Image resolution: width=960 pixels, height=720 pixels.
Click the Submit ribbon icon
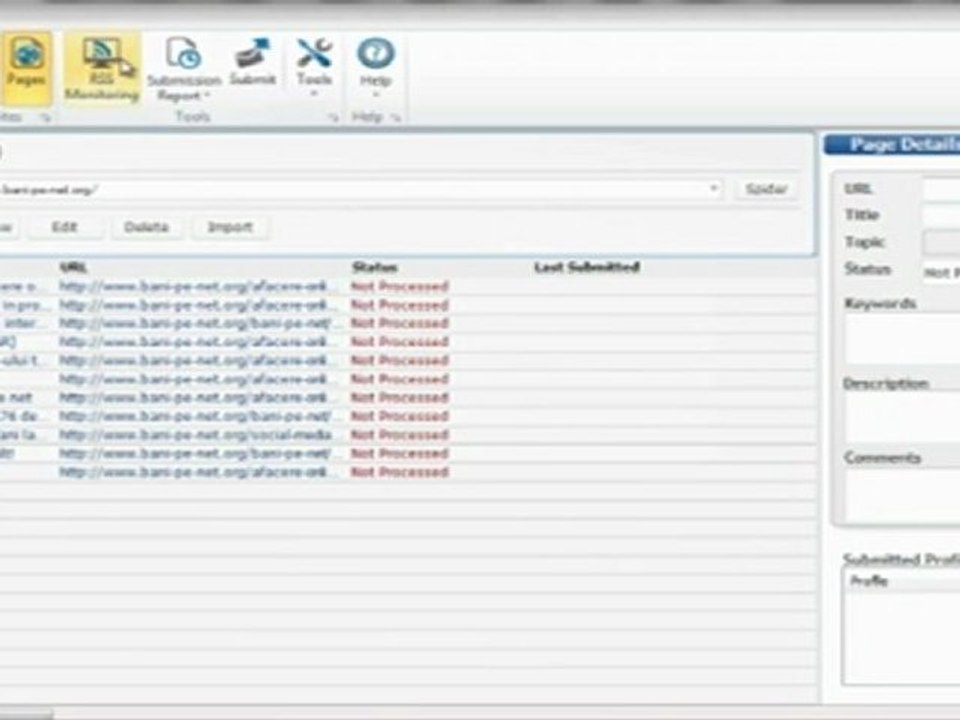point(252,61)
